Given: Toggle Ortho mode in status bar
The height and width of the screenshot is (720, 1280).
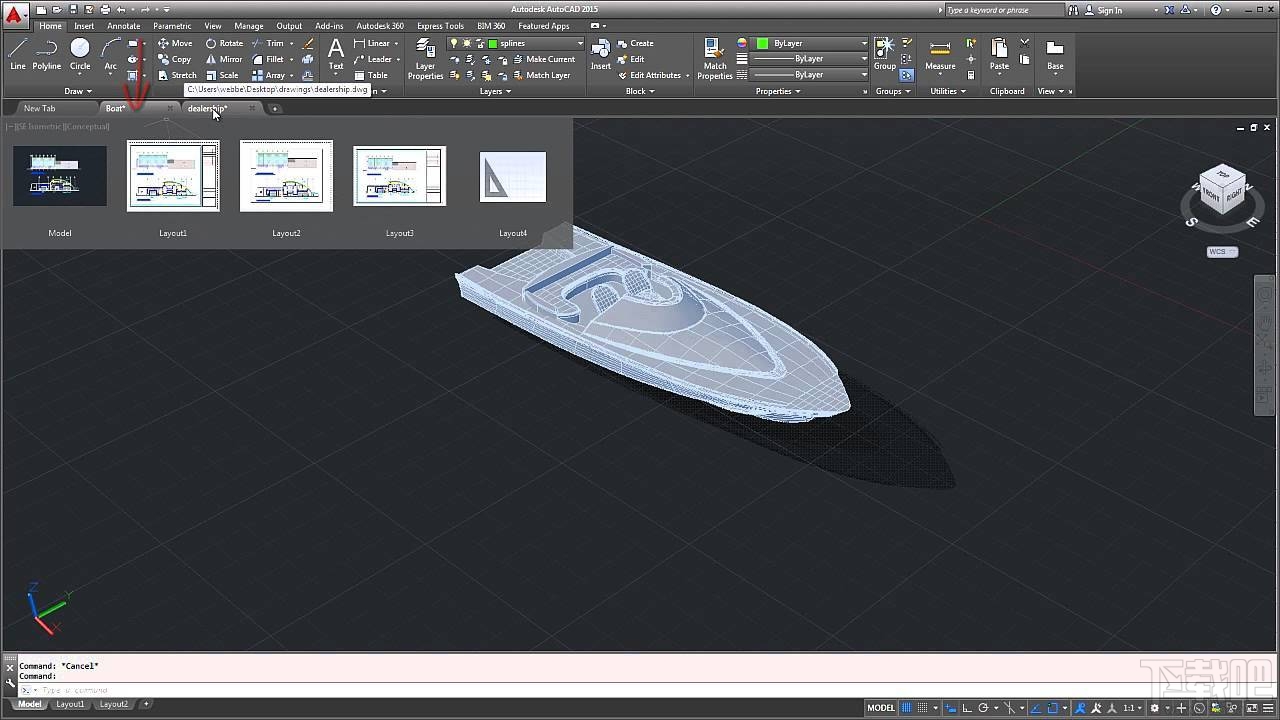Looking at the screenshot, I should 967,707.
